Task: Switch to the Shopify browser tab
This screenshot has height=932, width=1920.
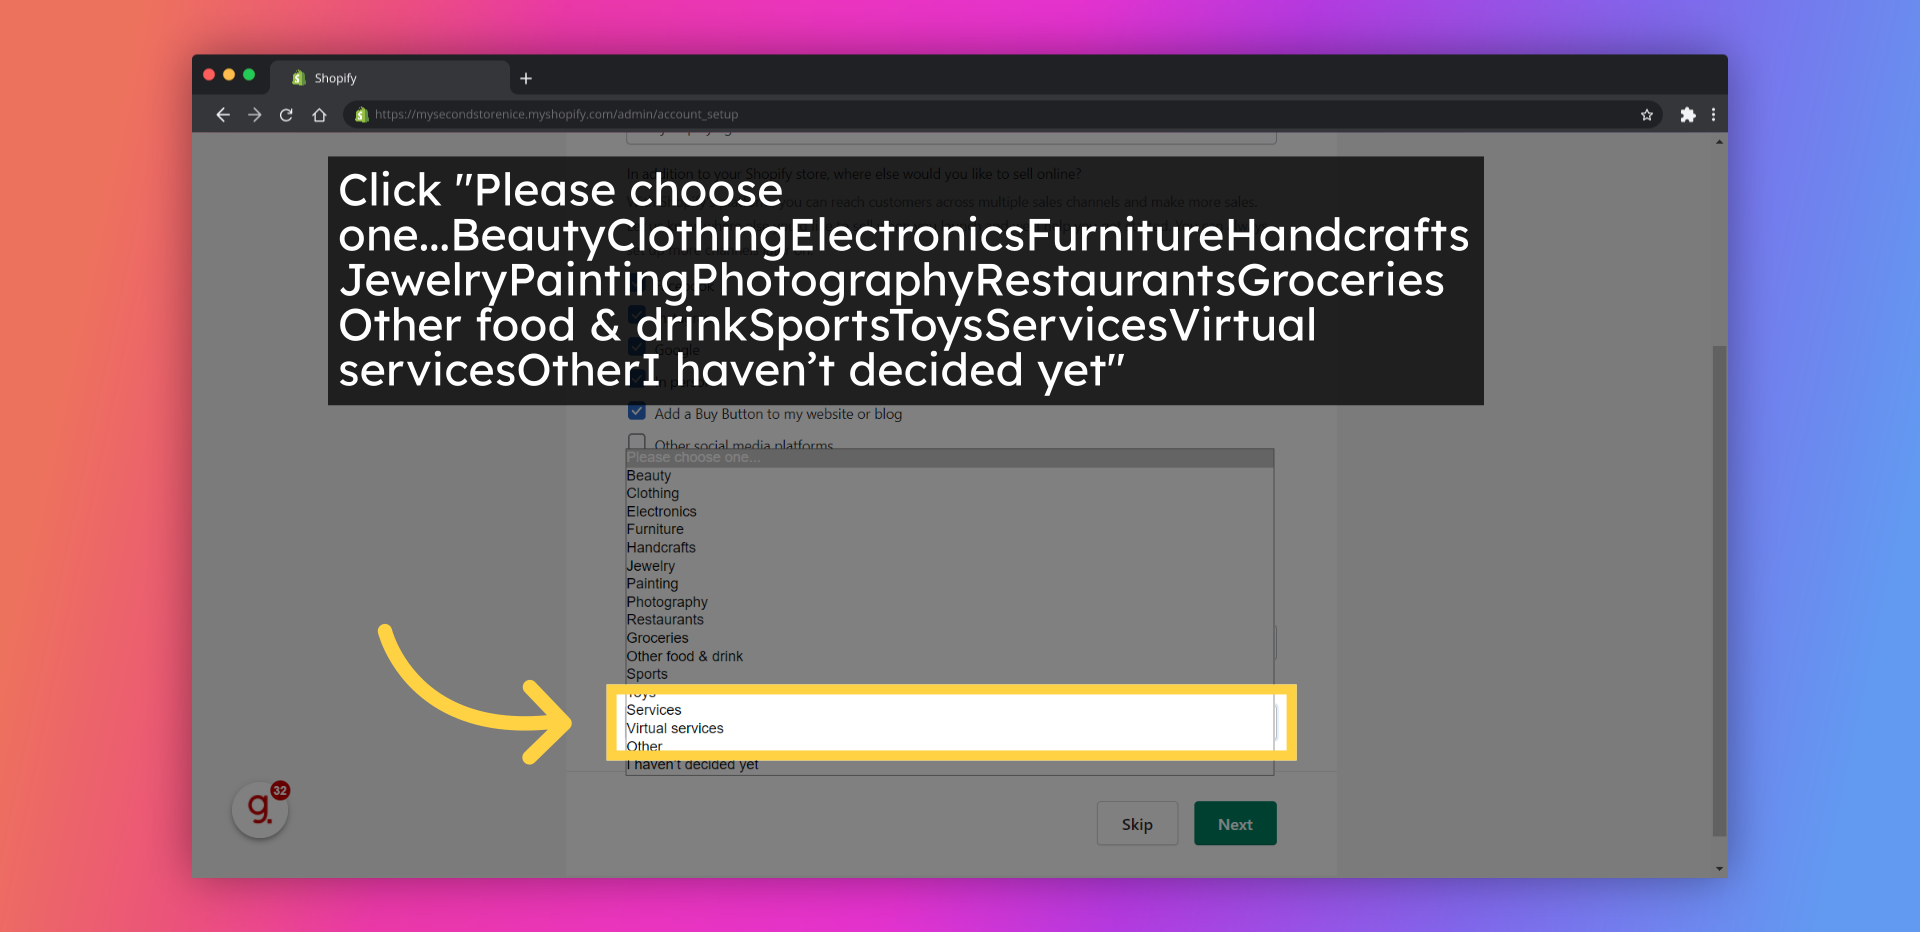Action: (x=390, y=78)
